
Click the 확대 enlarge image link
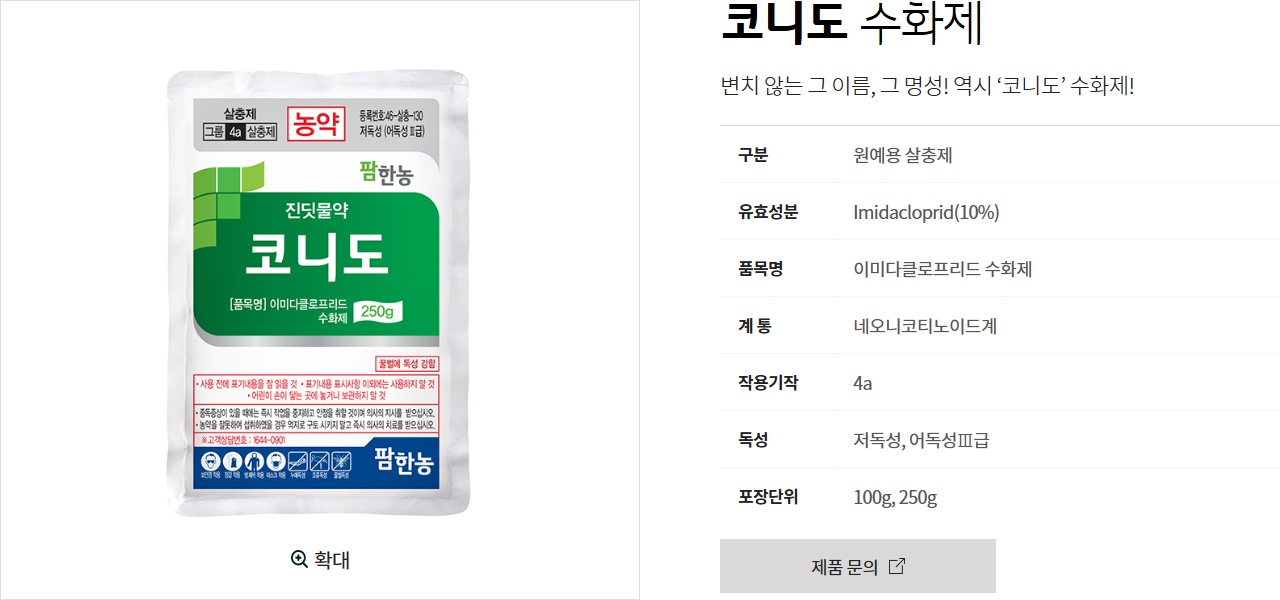[320, 559]
